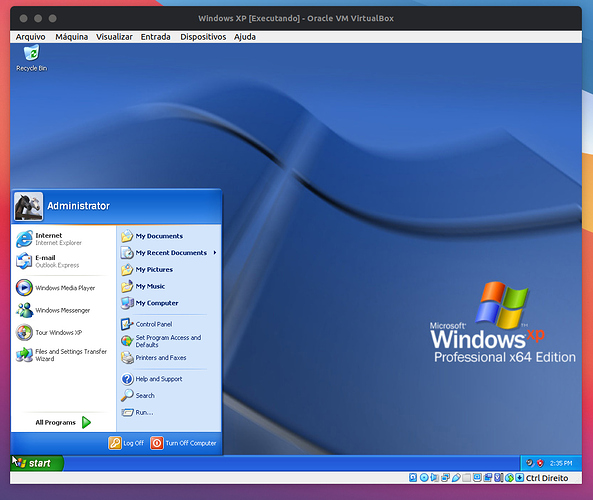
Task: Click the Log Off button
Action: coord(126,443)
